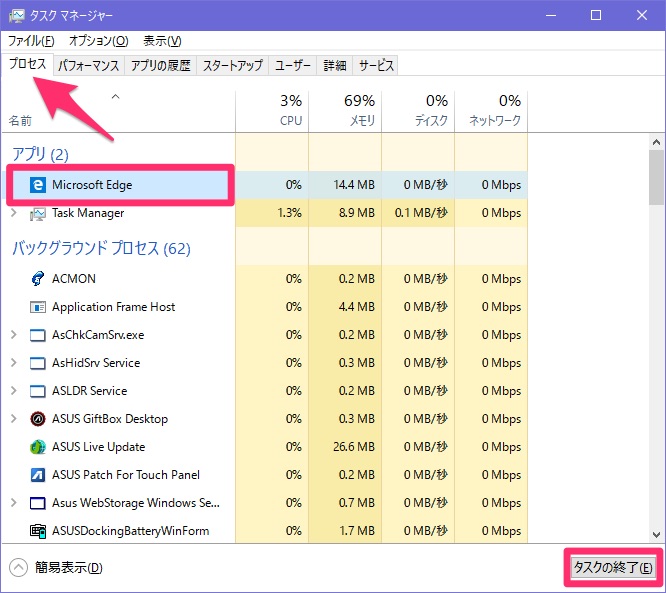
Task: Click the 簡易表示(D) link
Action: tap(69, 568)
